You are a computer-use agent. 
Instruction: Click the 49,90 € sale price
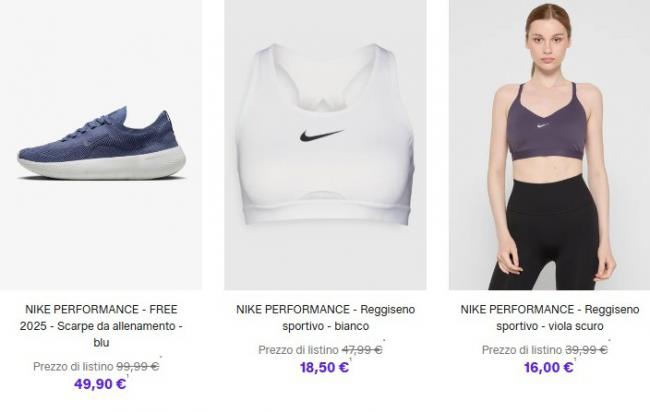[100, 383]
